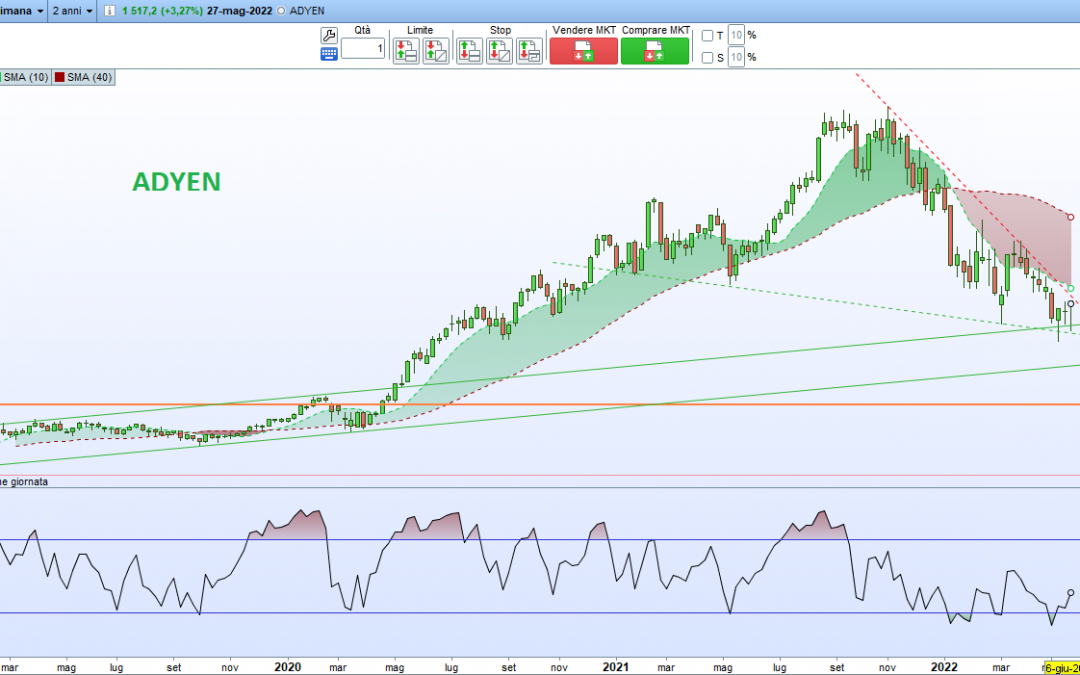Viewport: 1080px width, 675px height.
Task: Open the '2 anni' period dropdown
Action: (73, 11)
